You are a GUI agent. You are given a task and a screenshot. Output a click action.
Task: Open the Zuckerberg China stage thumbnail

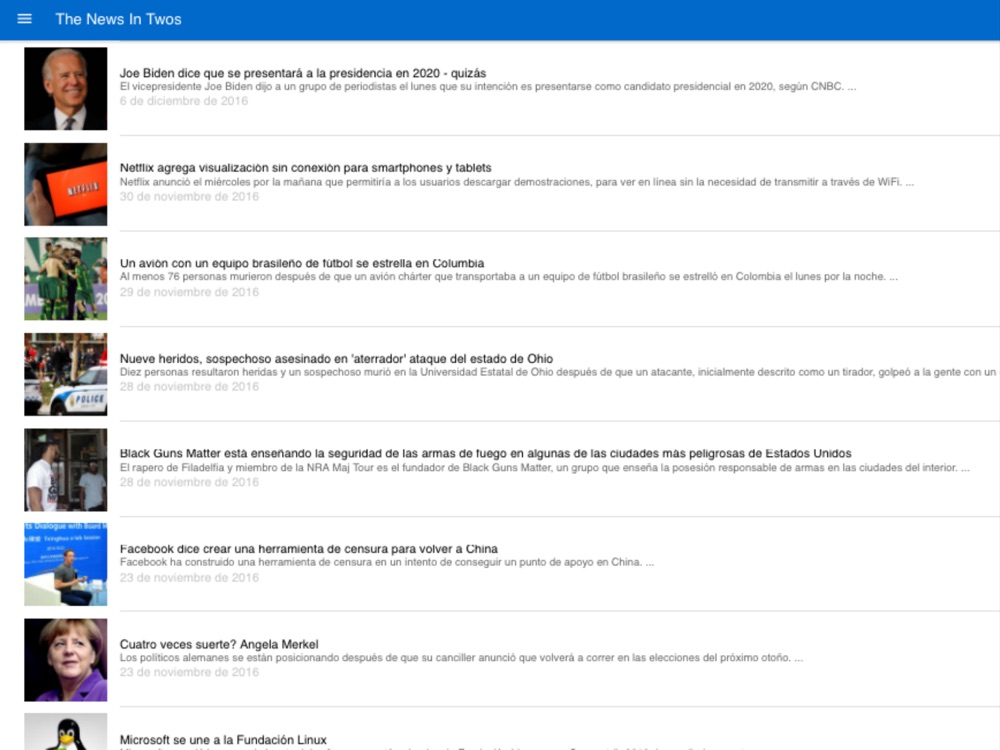coord(66,564)
